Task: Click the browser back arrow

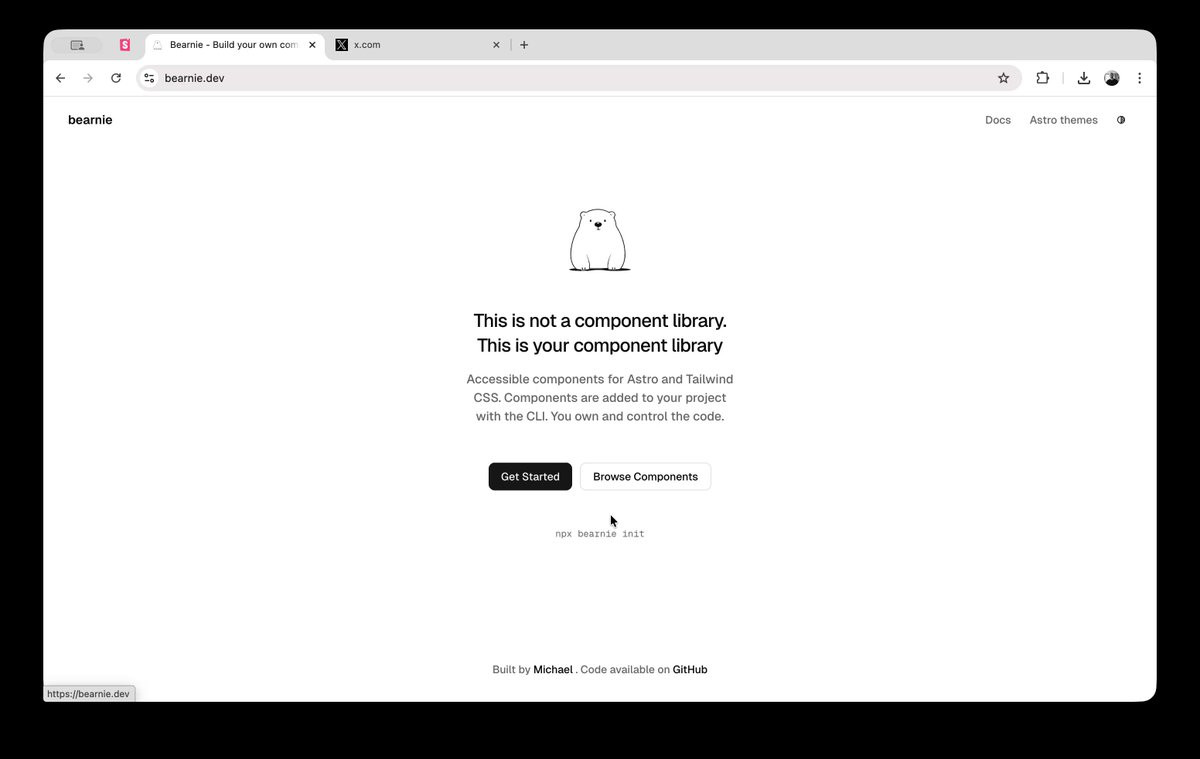Action: [60, 78]
